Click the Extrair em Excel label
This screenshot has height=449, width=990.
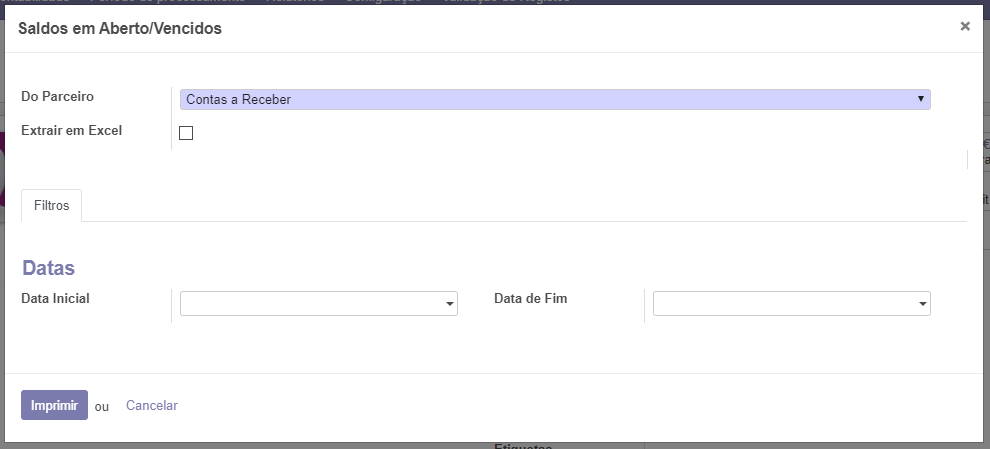coord(71,130)
